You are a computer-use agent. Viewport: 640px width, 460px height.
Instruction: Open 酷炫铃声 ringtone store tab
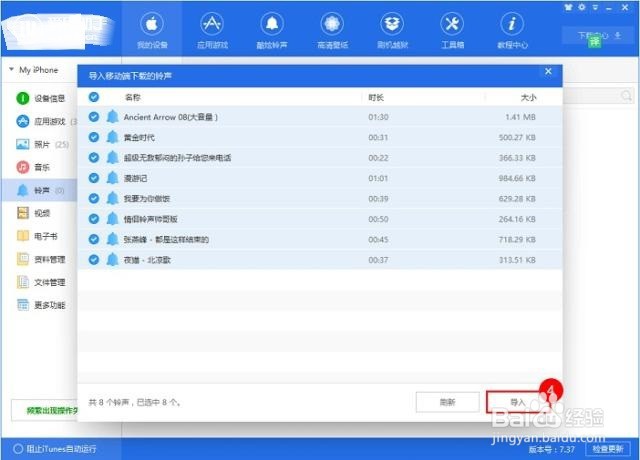click(272, 30)
